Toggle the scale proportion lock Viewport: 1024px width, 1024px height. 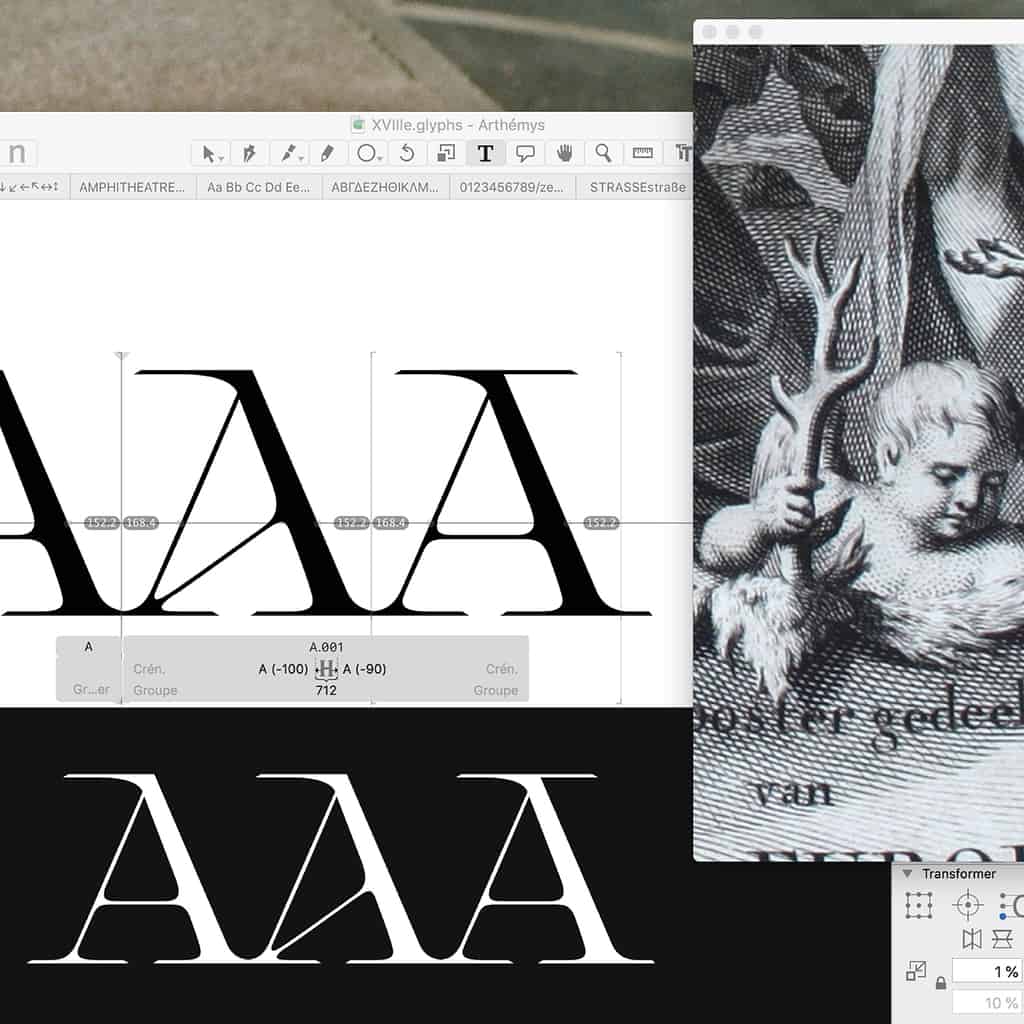[x=940, y=983]
